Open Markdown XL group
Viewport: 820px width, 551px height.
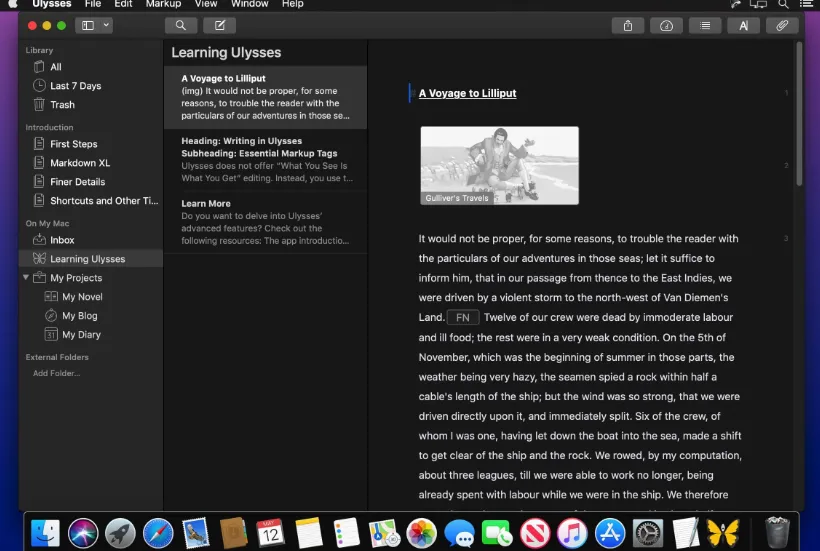(90, 163)
